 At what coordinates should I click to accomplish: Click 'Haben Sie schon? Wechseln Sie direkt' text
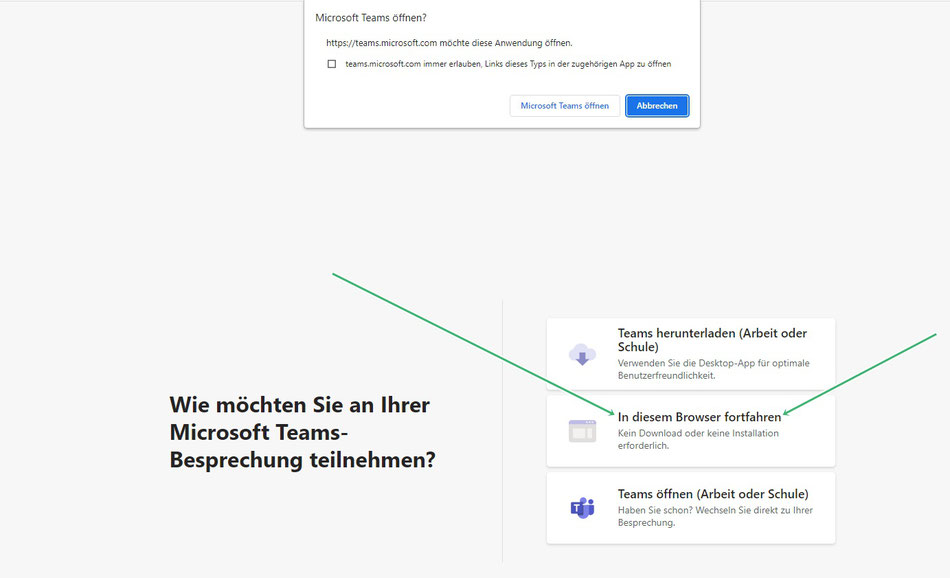[715, 516]
